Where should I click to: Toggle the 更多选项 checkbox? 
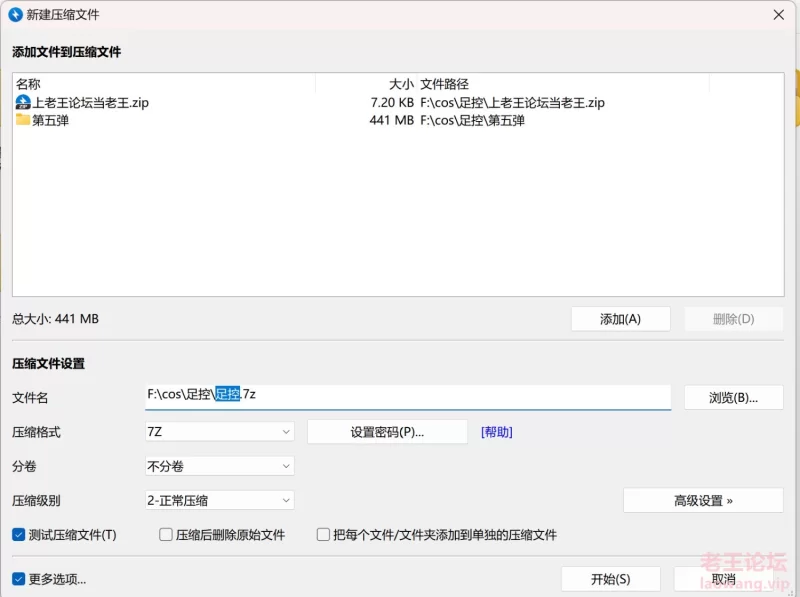tap(14, 578)
